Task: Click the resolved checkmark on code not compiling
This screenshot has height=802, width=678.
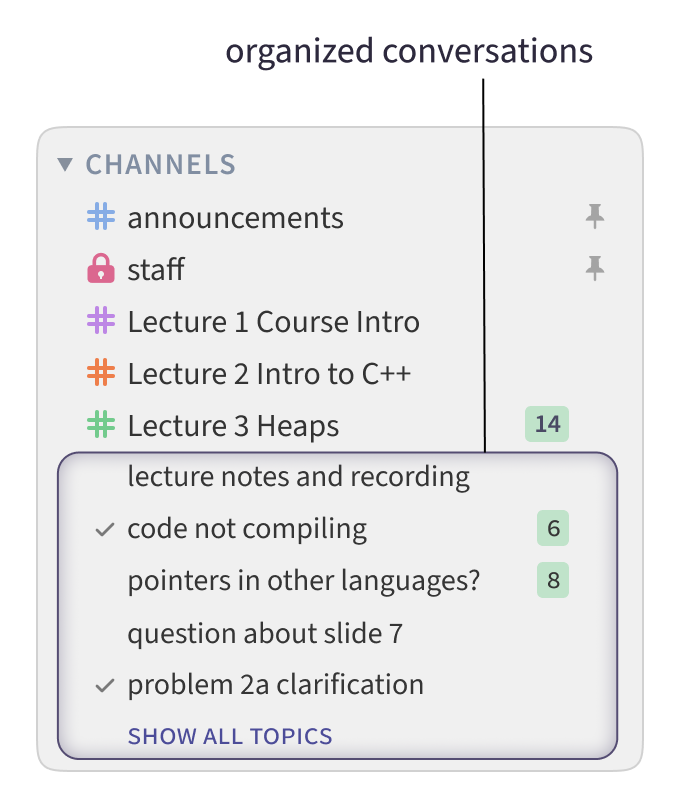Action: pyautogui.click(x=104, y=530)
